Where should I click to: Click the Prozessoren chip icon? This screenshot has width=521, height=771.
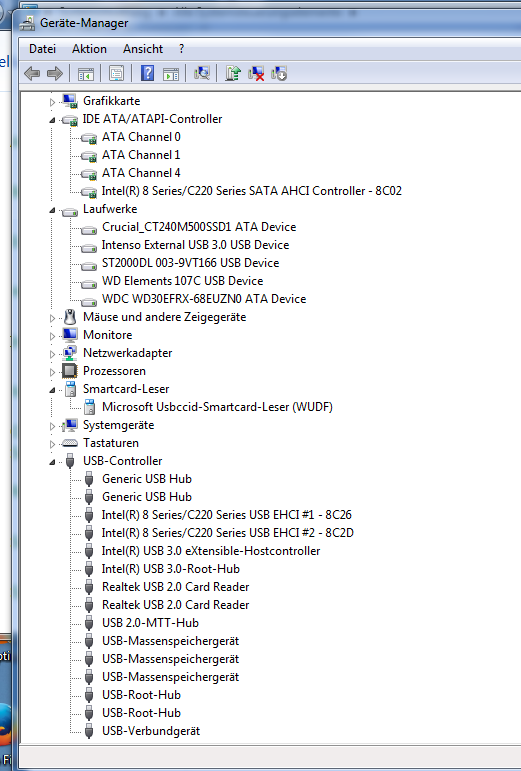70,371
